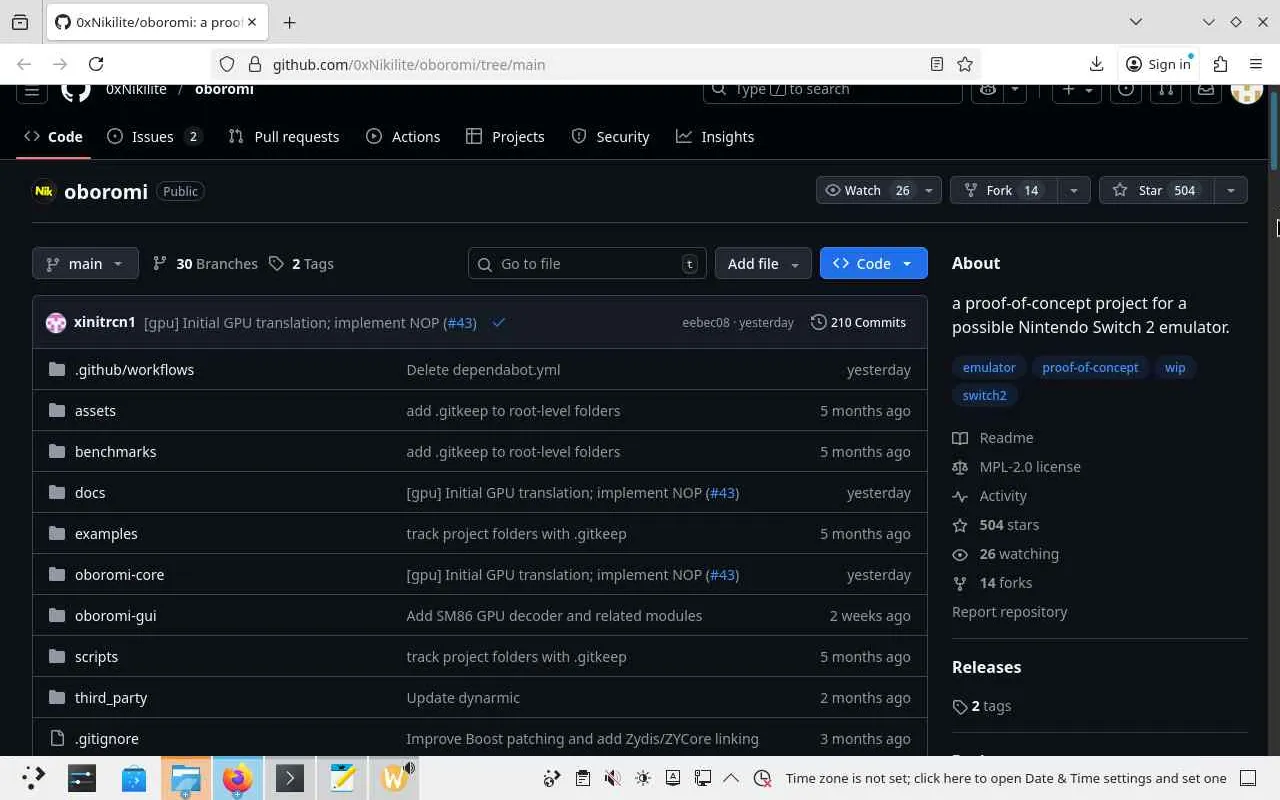Watch the oboromi repository
1280x800 pixels.
tap(867, 190)
